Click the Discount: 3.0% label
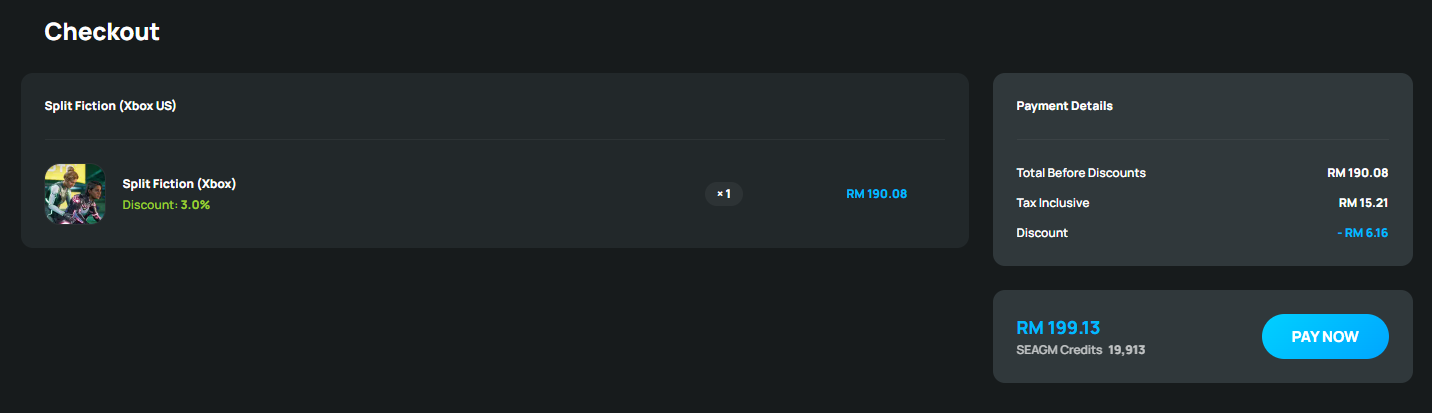The width and height of the screenshot is (1432, 413). pyautogui.click(x=166, y=205)
